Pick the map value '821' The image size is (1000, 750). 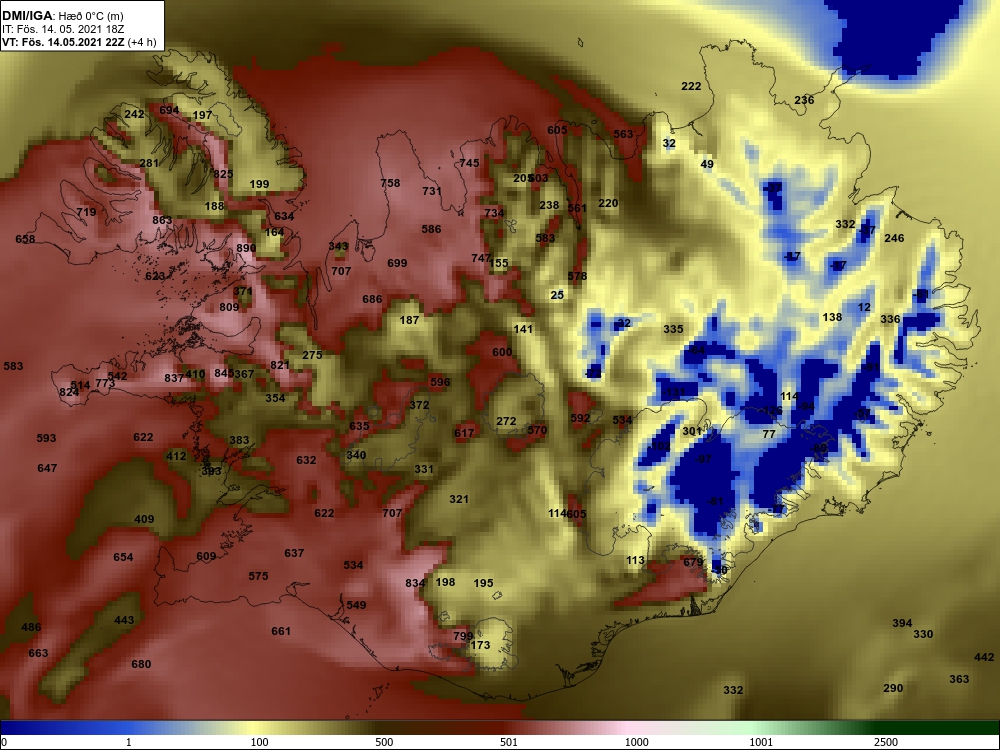click(x=280, y=365)
